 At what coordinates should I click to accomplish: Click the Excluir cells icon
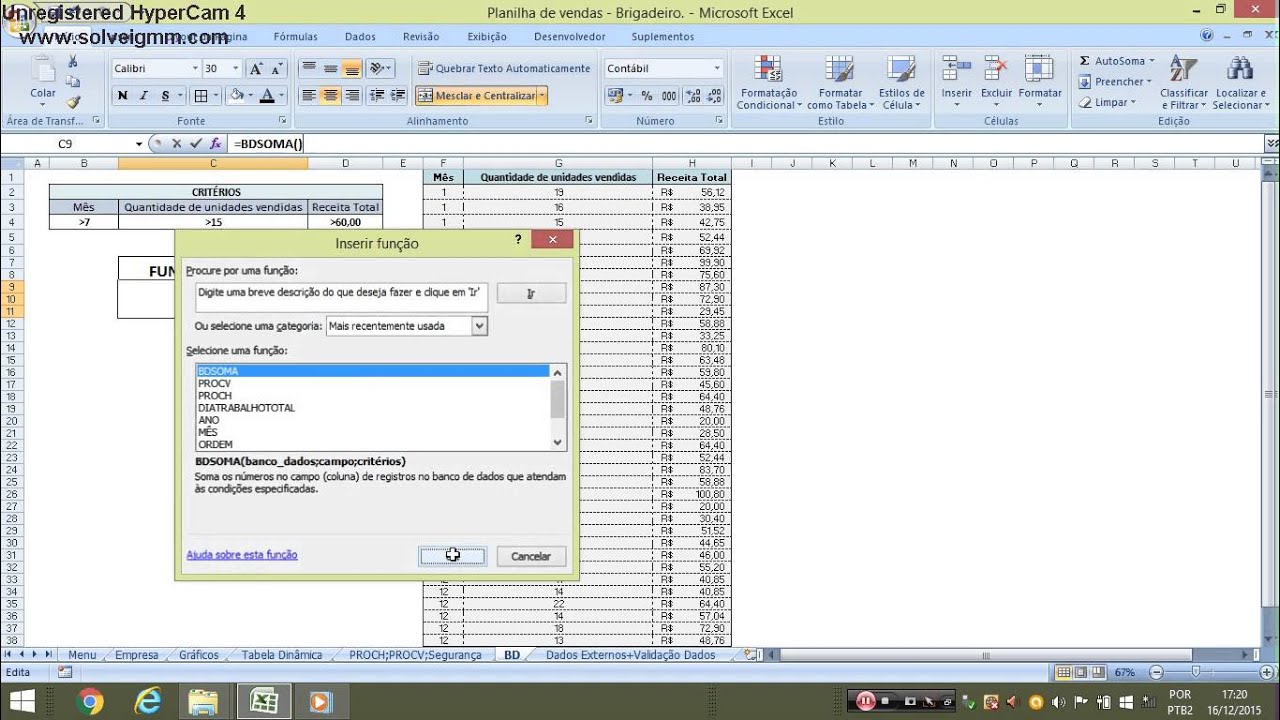tap(996, 68)
